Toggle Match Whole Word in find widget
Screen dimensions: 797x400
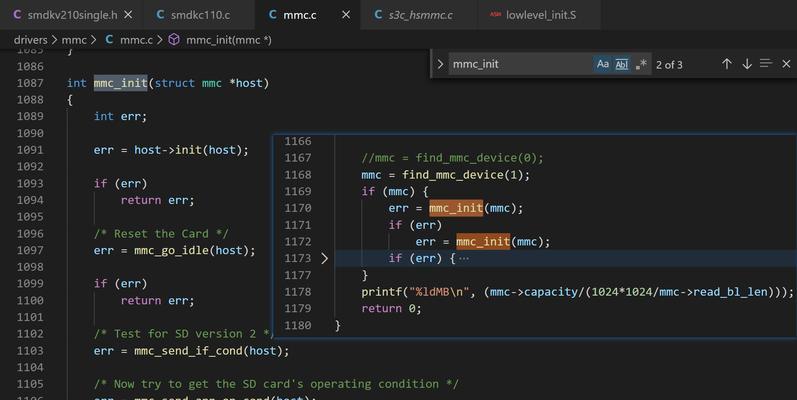point(622,64)
